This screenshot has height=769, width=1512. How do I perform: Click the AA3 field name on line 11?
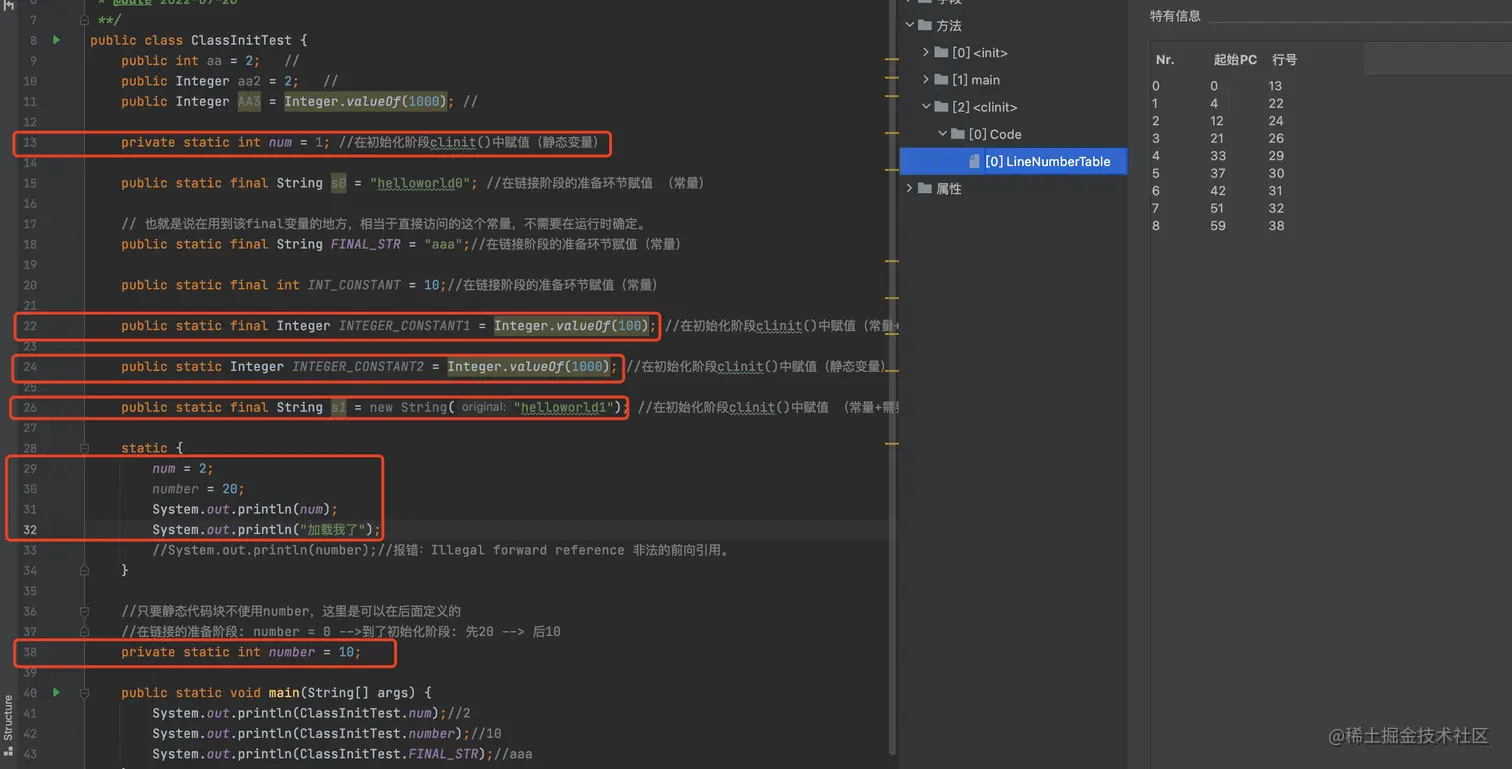249,102
